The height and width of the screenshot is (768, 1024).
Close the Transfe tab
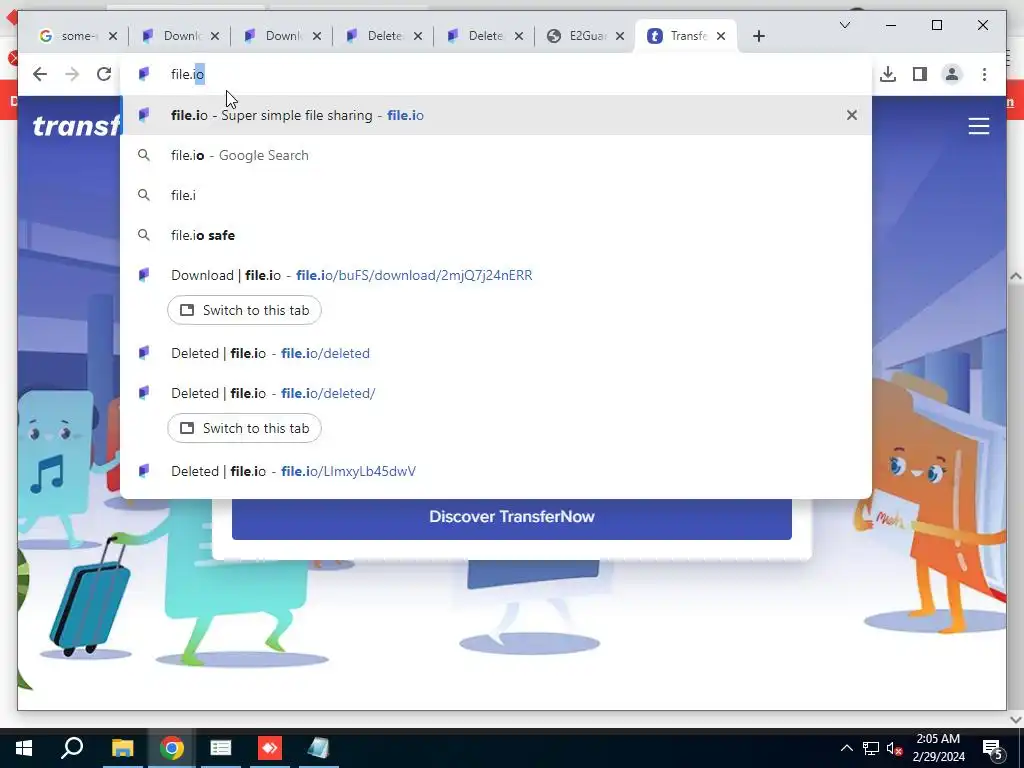click(x=721, y=36)
